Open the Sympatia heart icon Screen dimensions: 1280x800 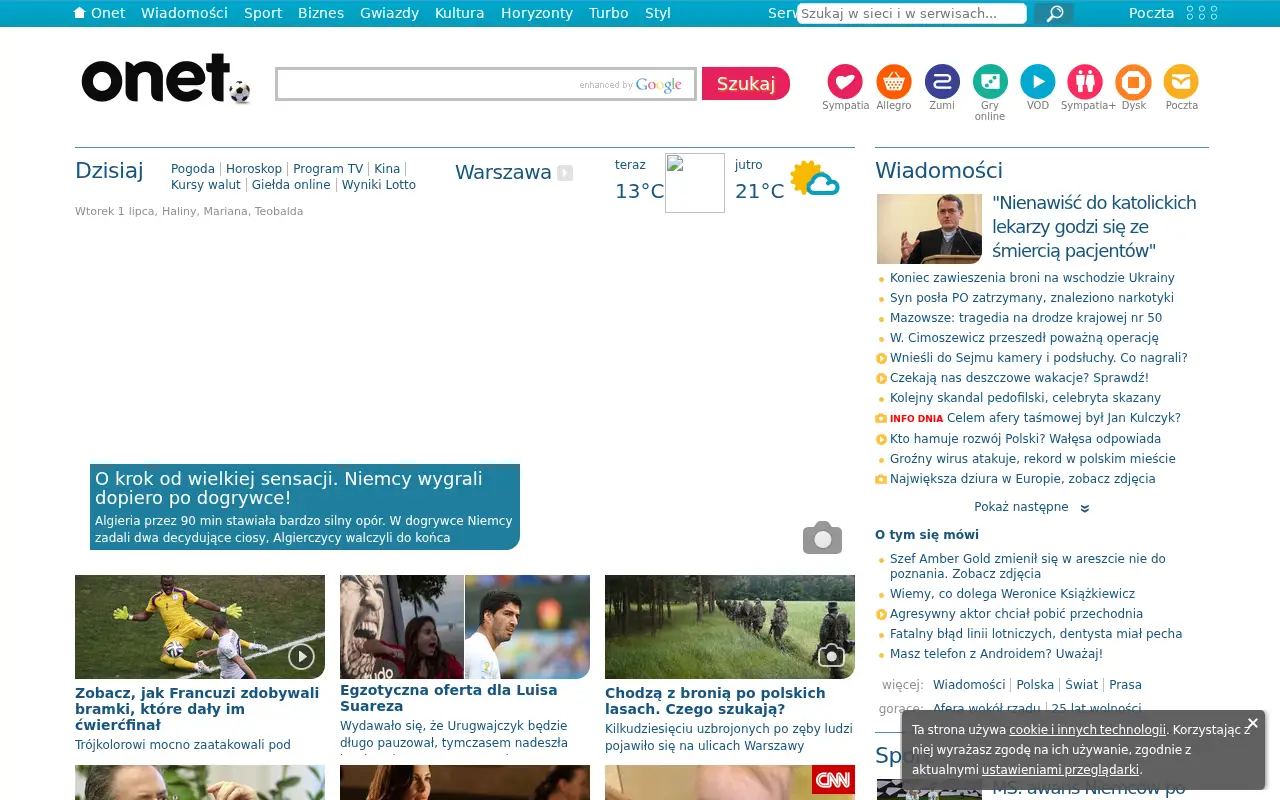tap(845, 81)
